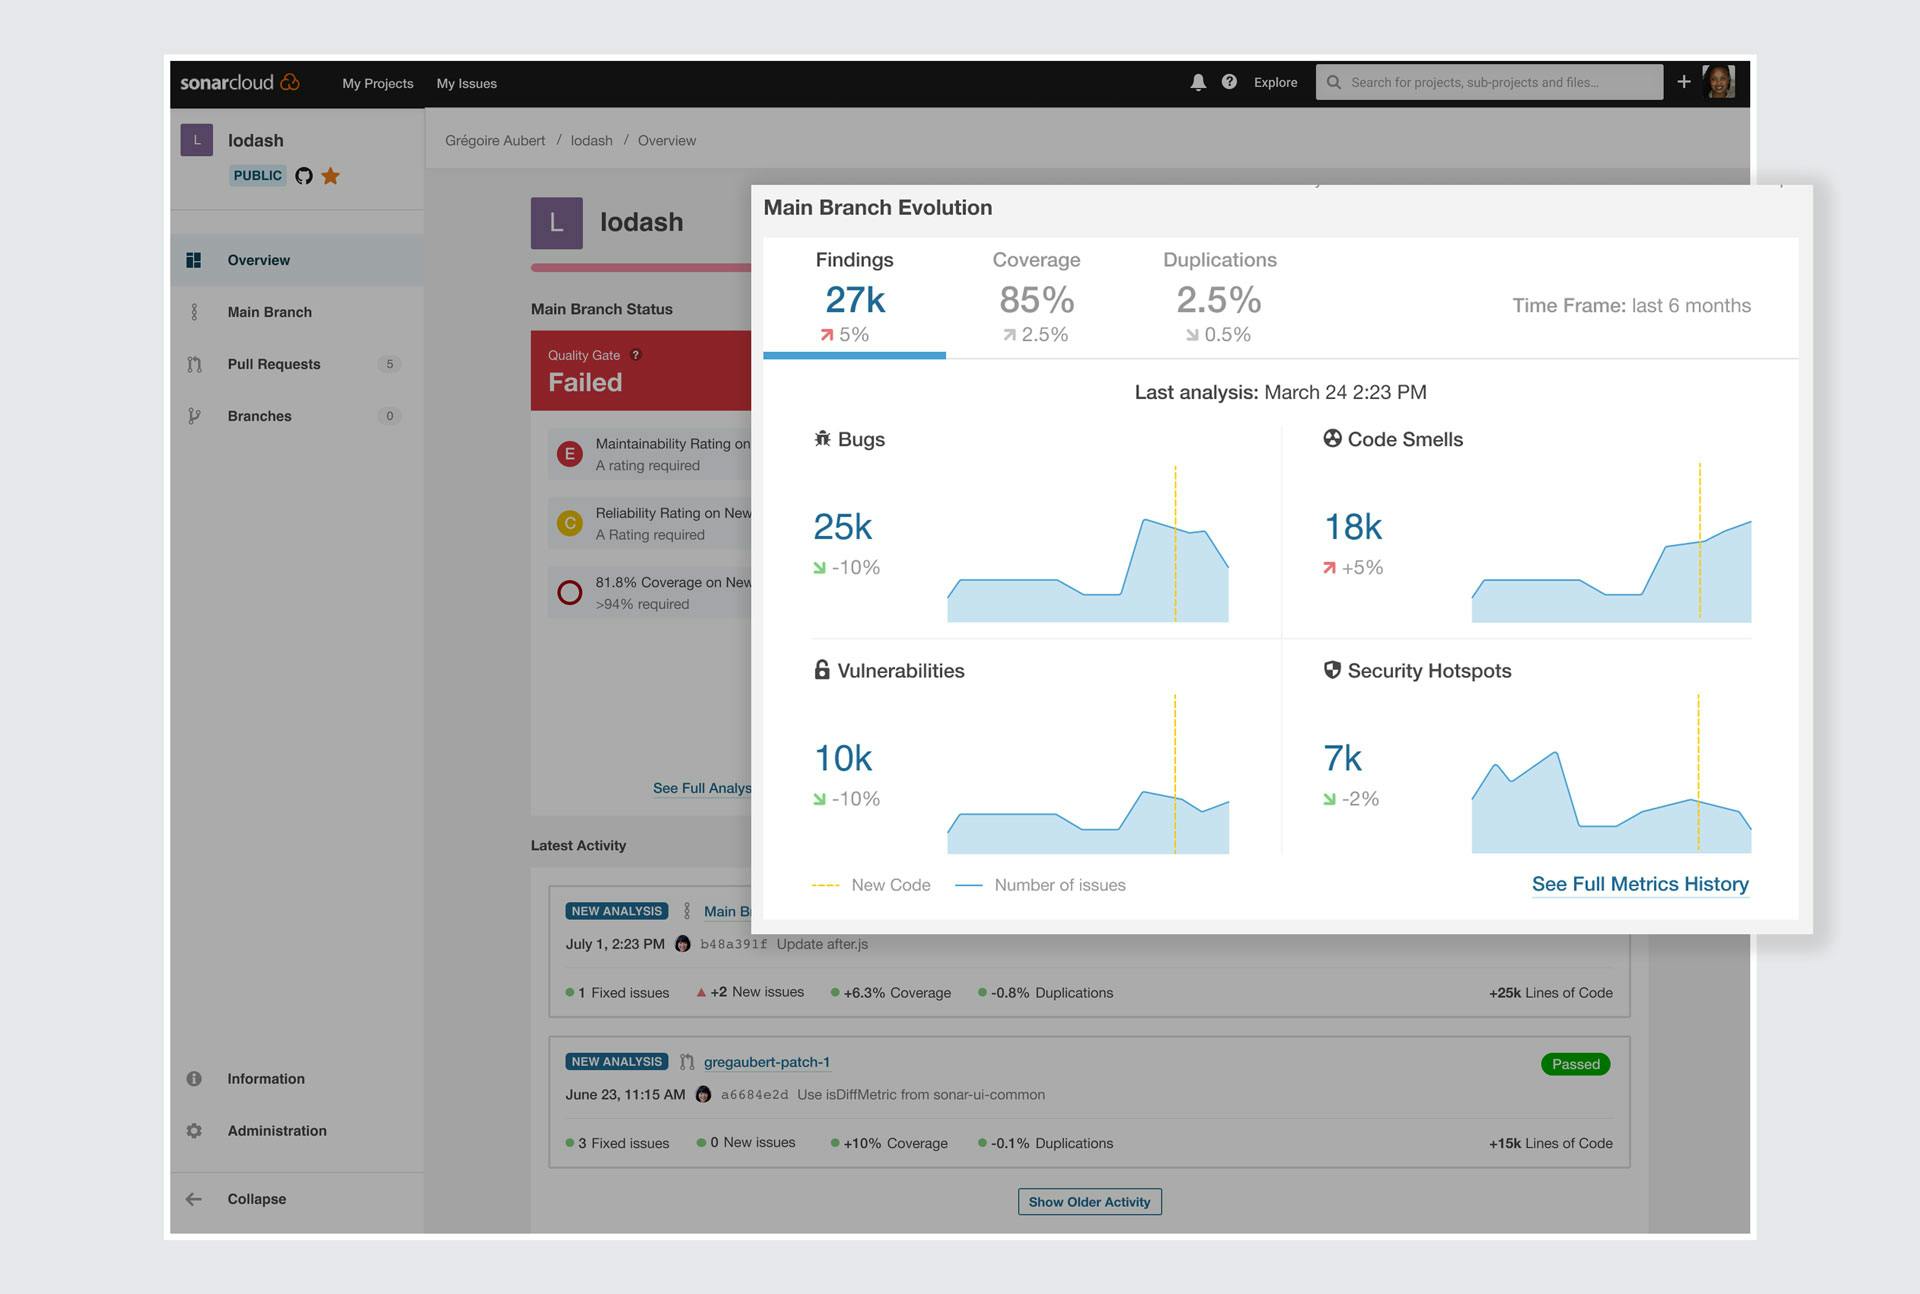Viewport: 1920px width, 1294px height.
Task: Open the help question mark icon
Action: point(1229,82)
